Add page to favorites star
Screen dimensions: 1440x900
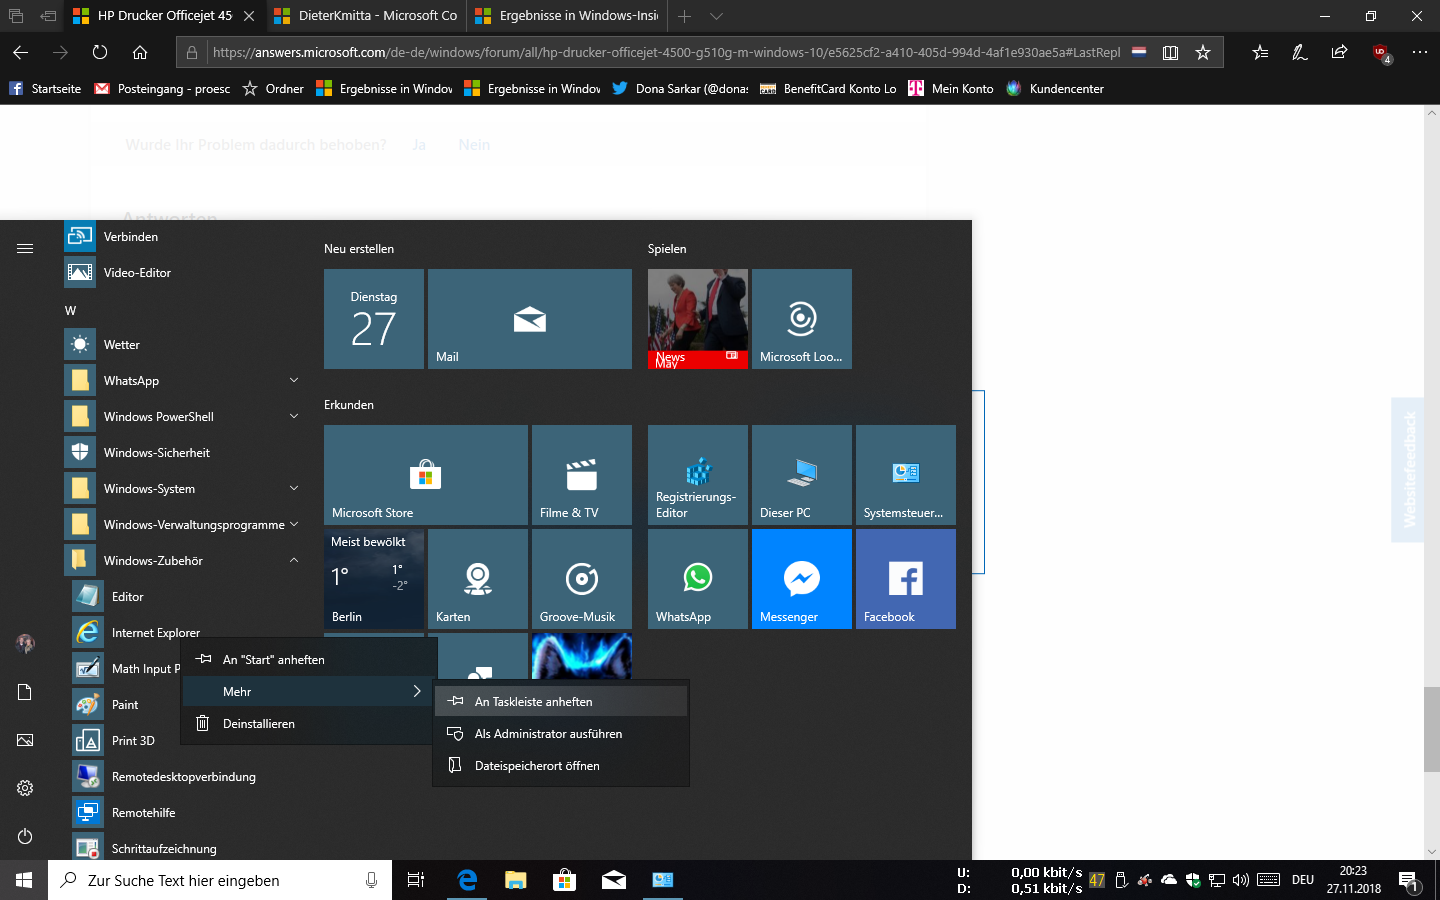tap(1203, 52)
